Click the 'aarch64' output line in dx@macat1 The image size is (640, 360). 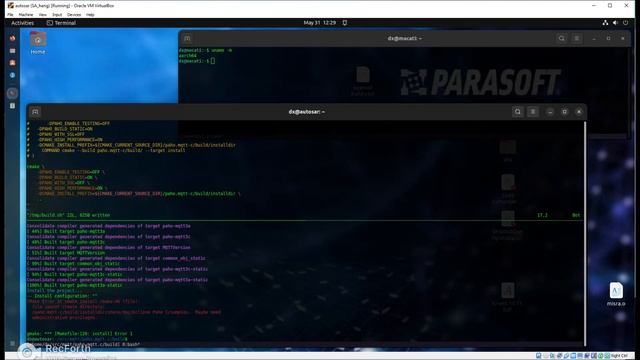tap(188, 56)
